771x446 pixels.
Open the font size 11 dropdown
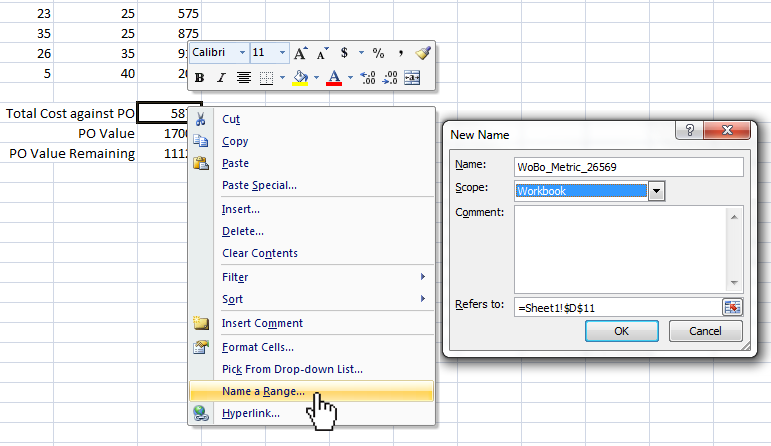(283, 53)
